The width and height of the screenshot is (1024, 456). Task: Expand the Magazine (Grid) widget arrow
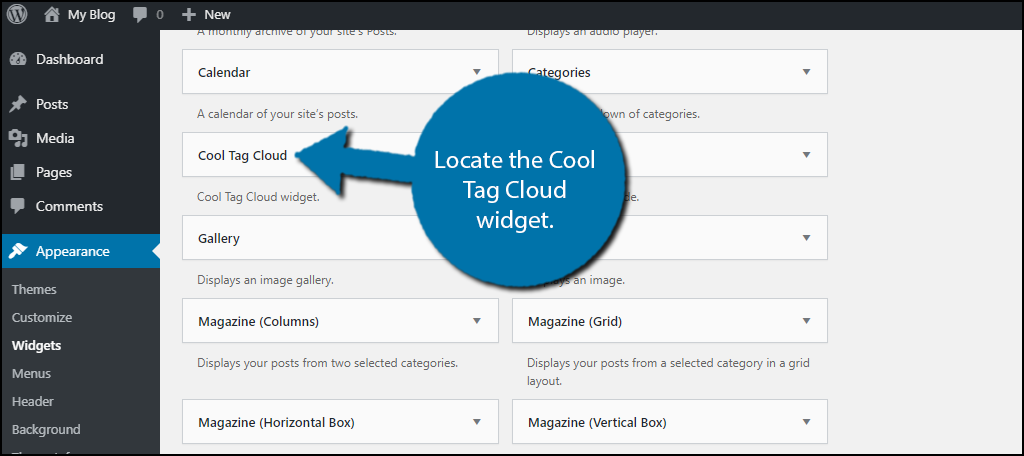807,321
